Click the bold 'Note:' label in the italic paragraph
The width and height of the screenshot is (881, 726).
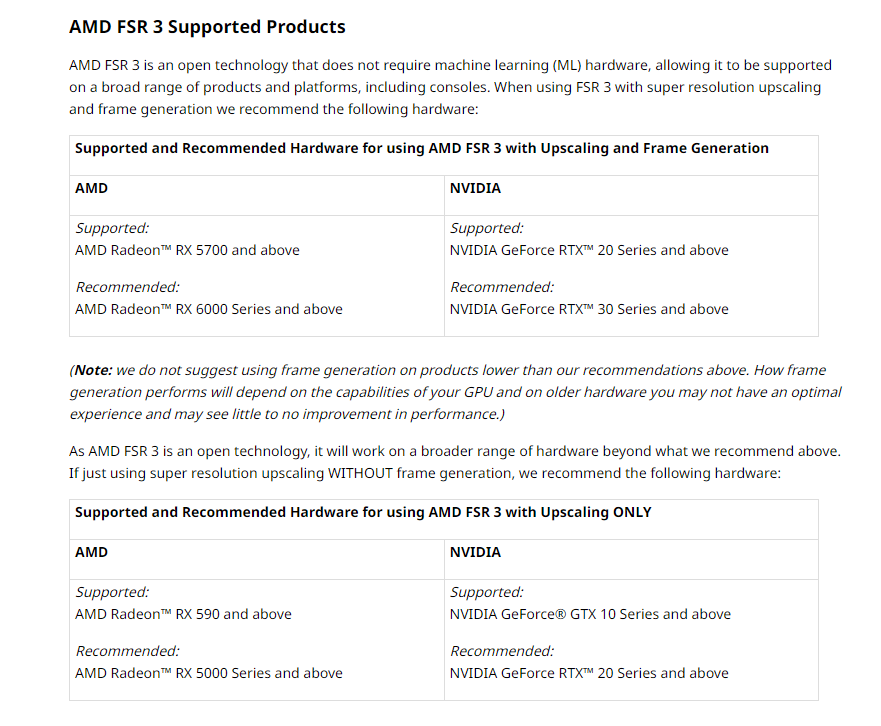coord(94,370)
